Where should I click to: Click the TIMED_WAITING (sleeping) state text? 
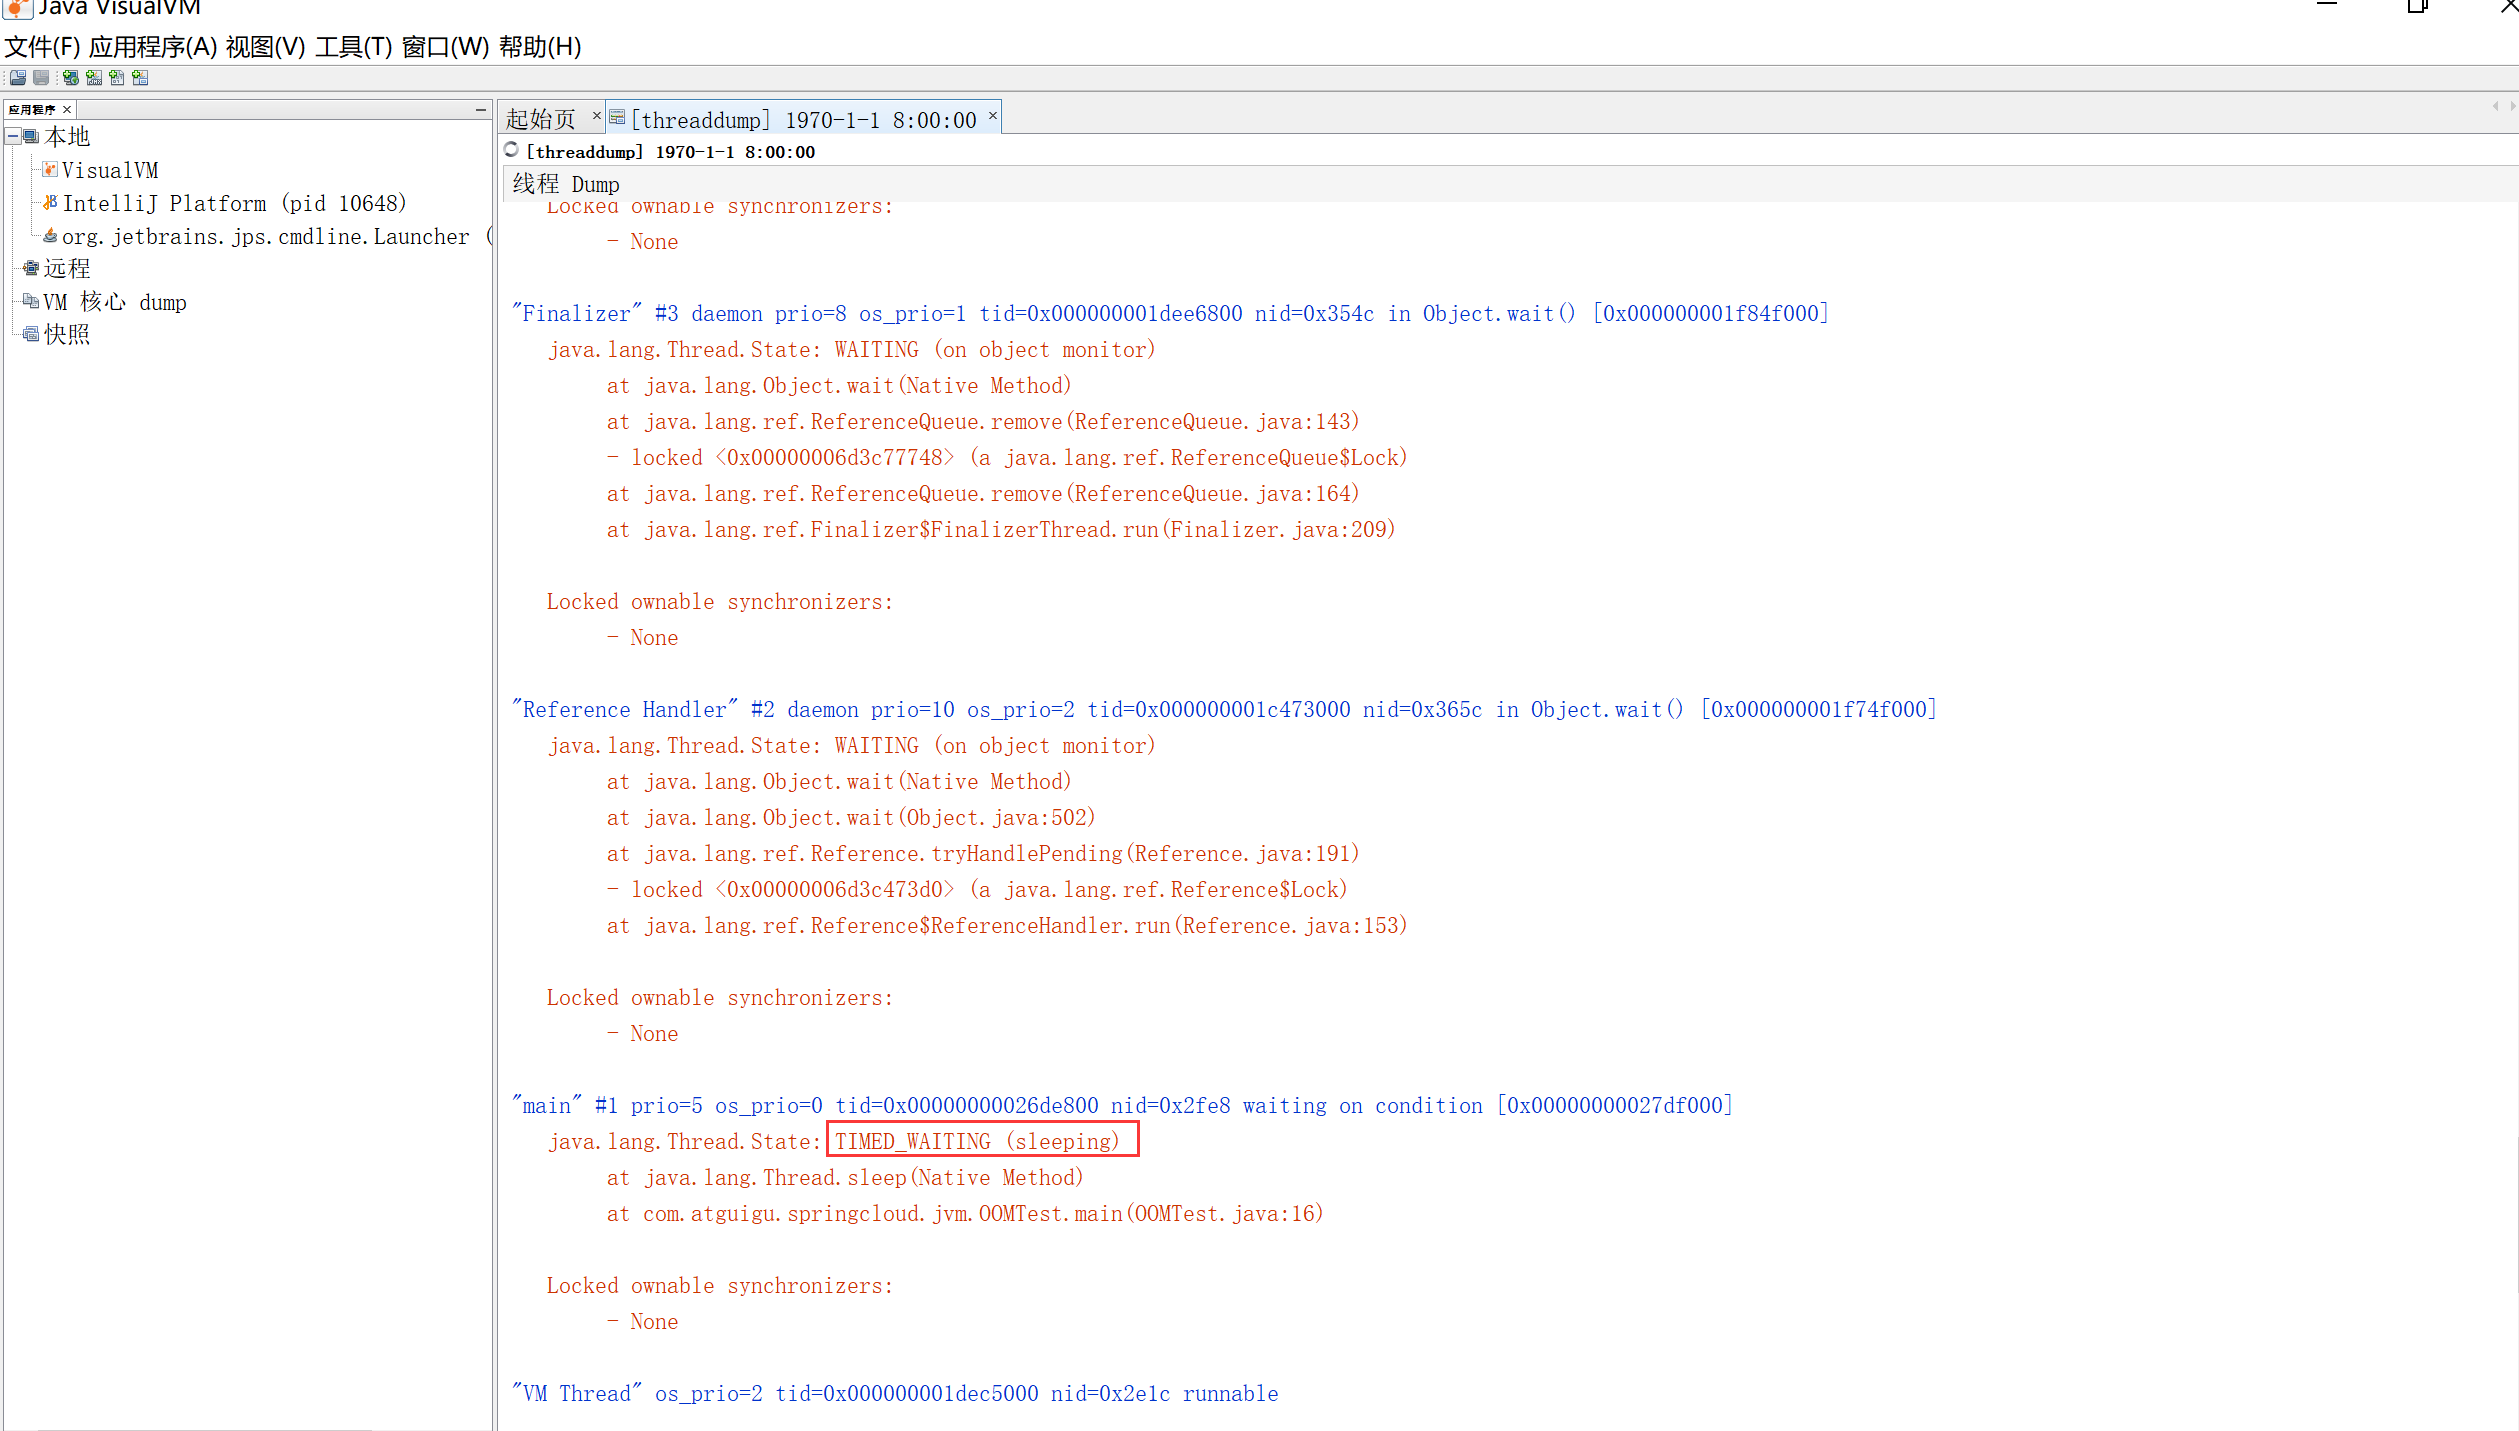(978, 1141)
